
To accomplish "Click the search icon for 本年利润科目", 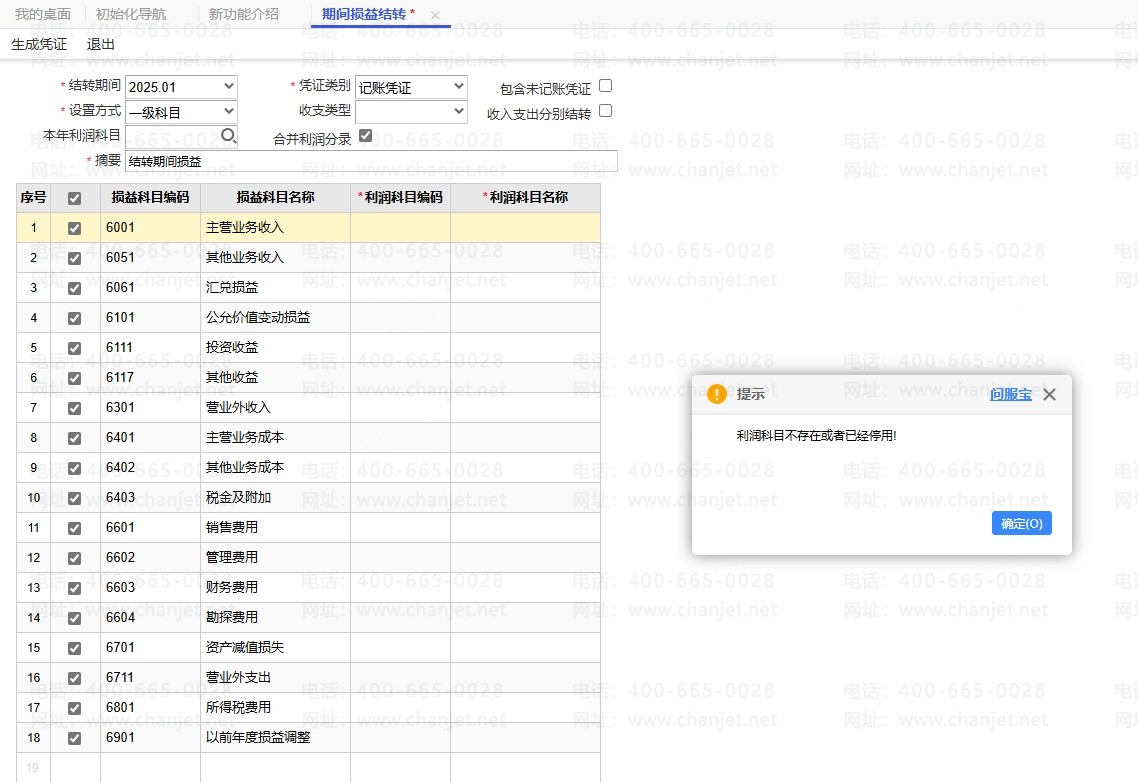I will click(x=229, y=135).
